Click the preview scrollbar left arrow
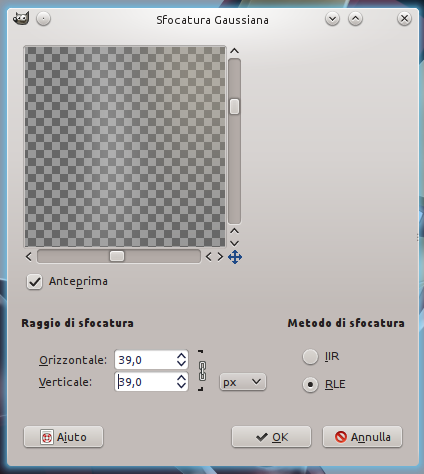The height and width of the screenshot is (474, 424). [29, 257]
